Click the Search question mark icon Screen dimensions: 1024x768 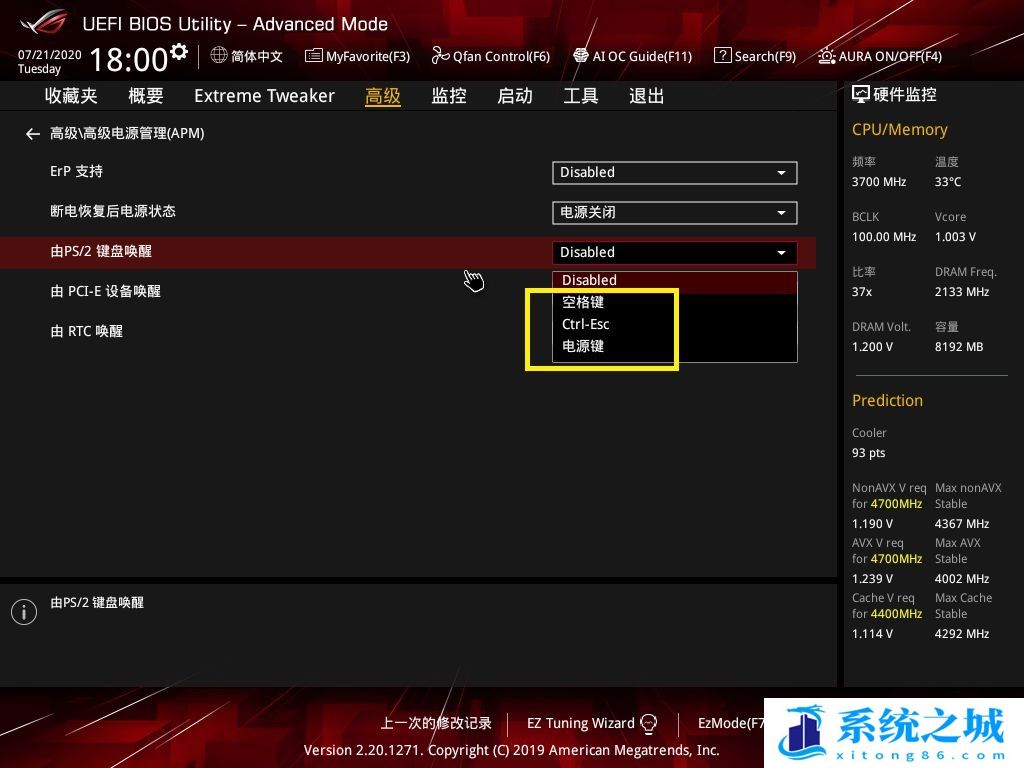[722, 56]
